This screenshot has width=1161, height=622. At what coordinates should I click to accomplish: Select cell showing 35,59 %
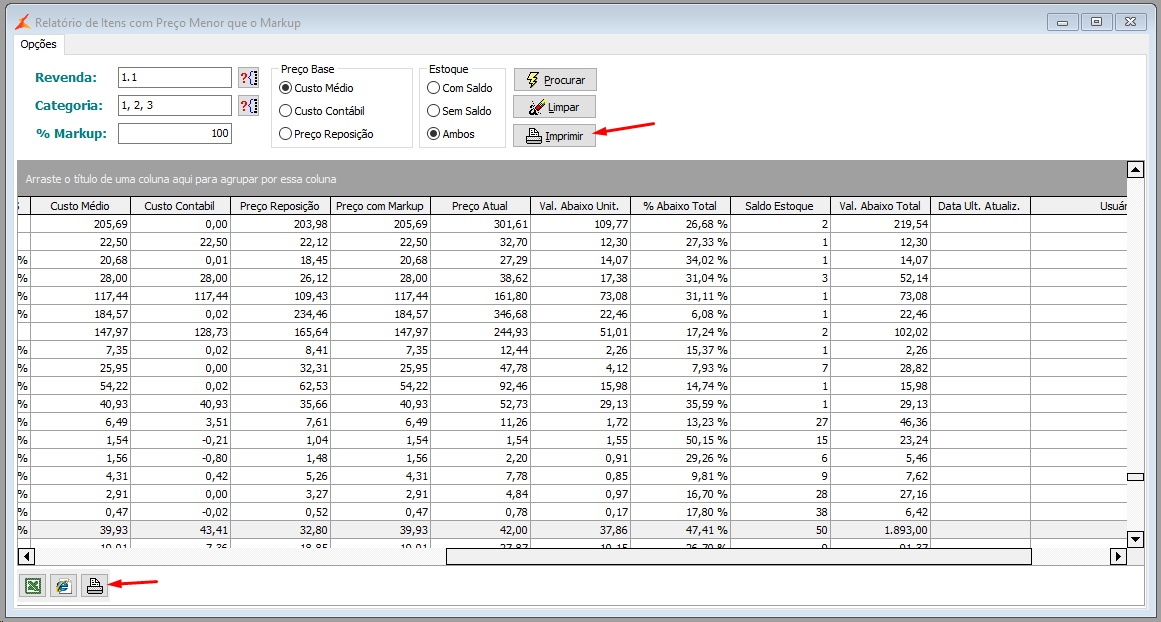click(680, 404)
